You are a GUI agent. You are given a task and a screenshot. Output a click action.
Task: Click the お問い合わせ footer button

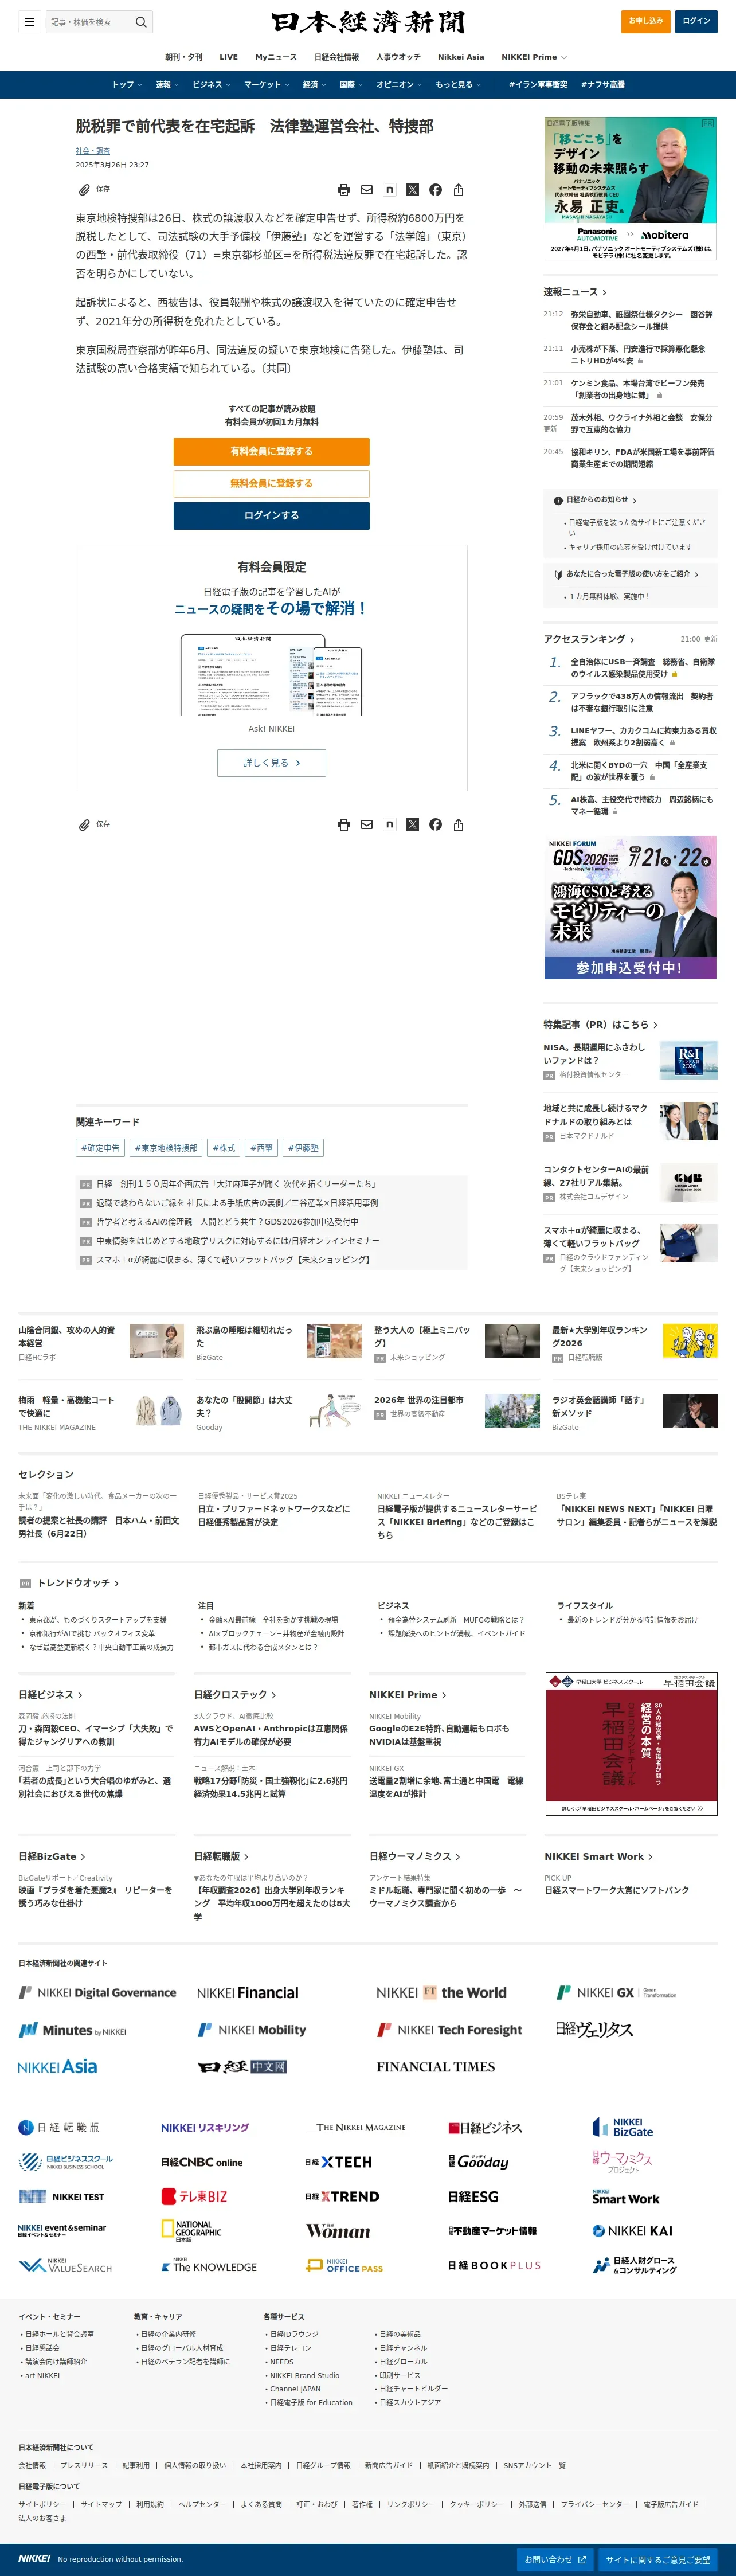click(555, 2559)
